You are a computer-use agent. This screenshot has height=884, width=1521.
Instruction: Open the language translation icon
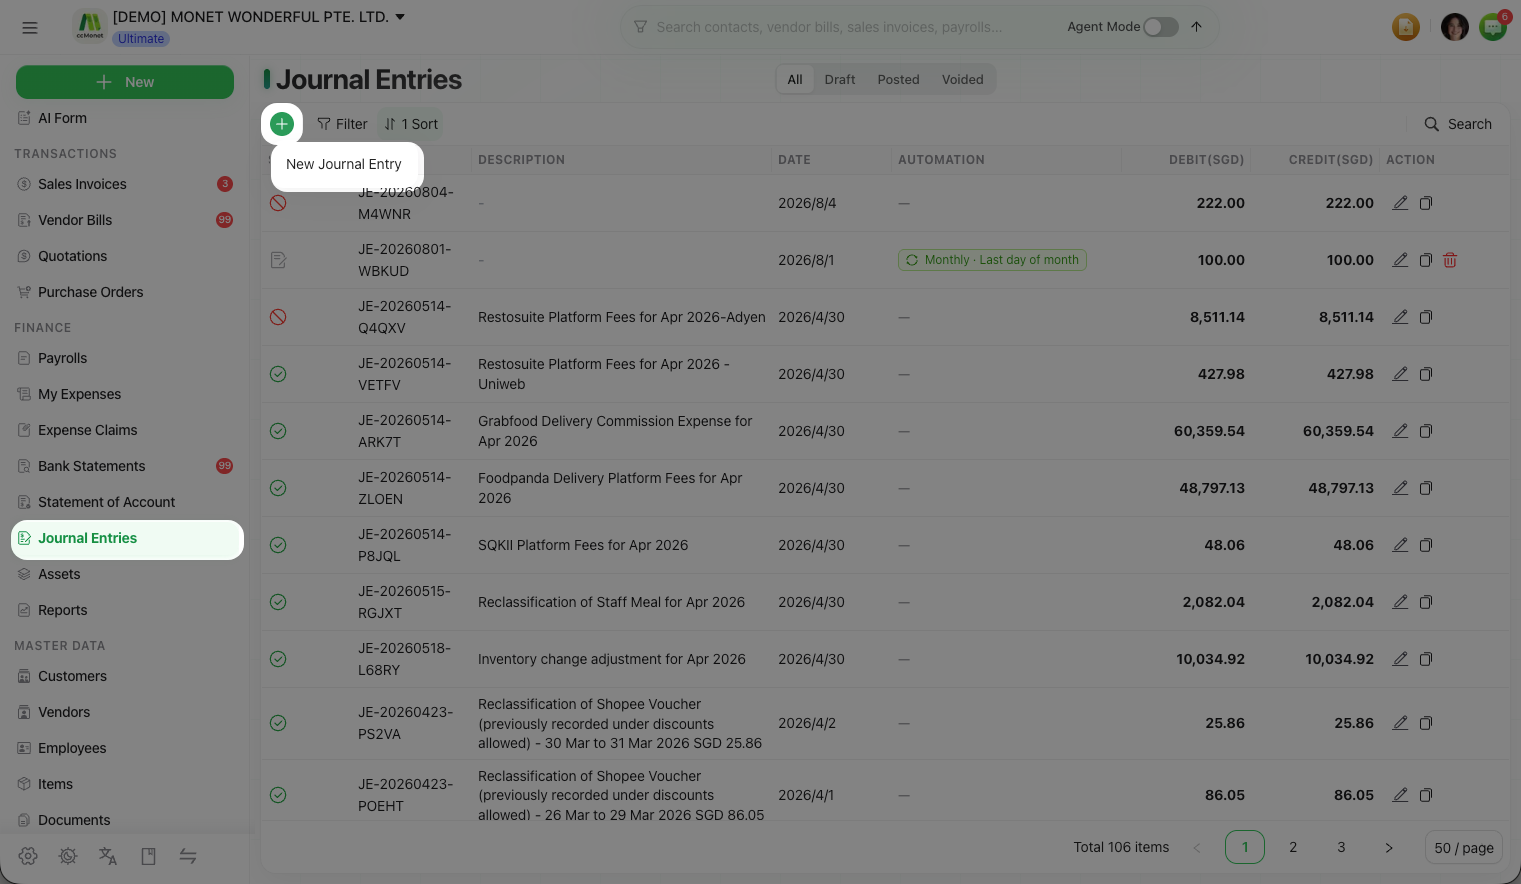108,856
